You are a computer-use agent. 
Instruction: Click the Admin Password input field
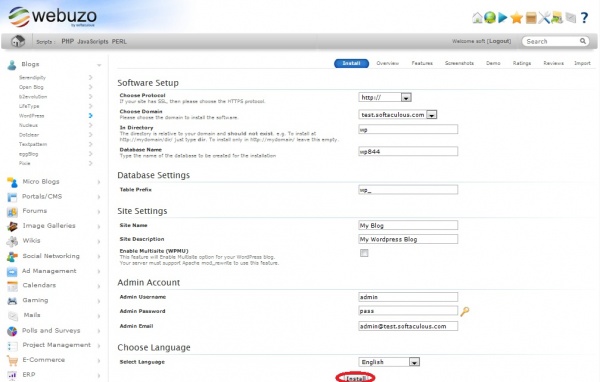coord(408,311)
